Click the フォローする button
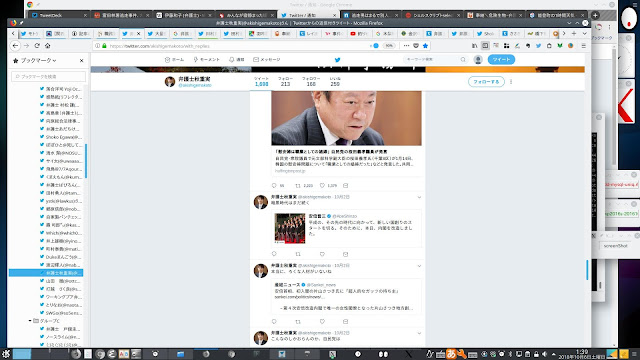The image size is (640, 360). point(486,82)
